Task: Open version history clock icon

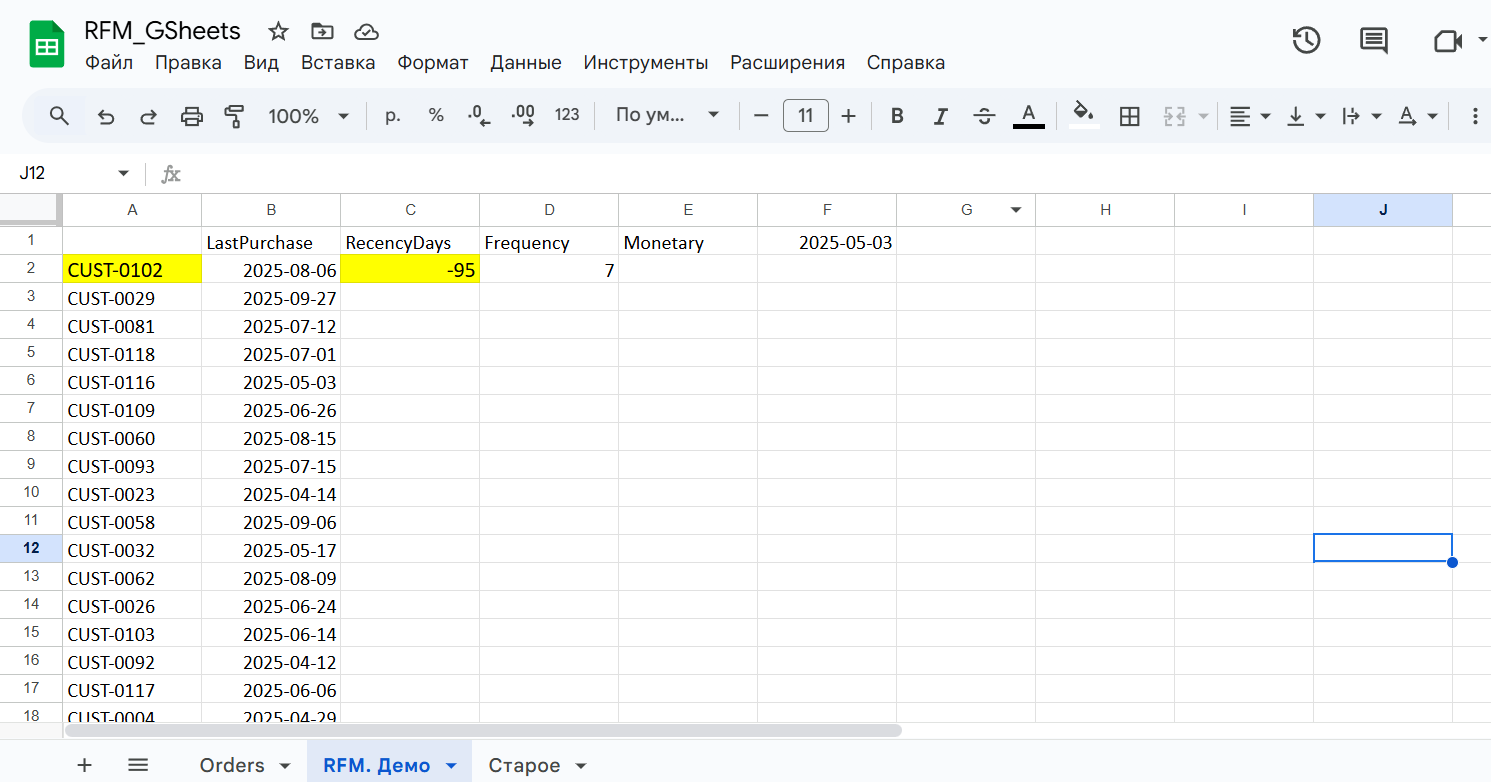Action: coord(1306,40)
